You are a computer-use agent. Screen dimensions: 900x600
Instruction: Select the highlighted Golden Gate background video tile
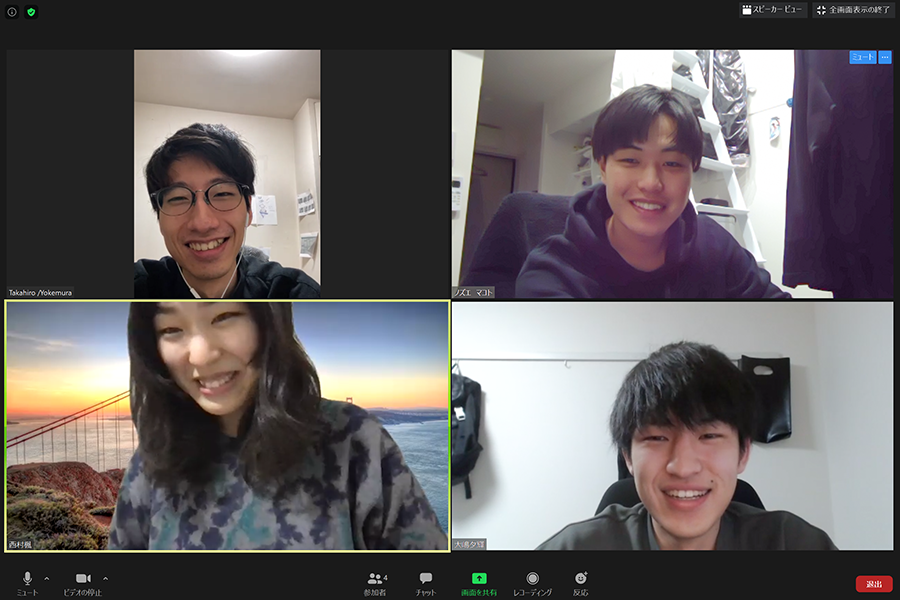(x=227, y=425)
